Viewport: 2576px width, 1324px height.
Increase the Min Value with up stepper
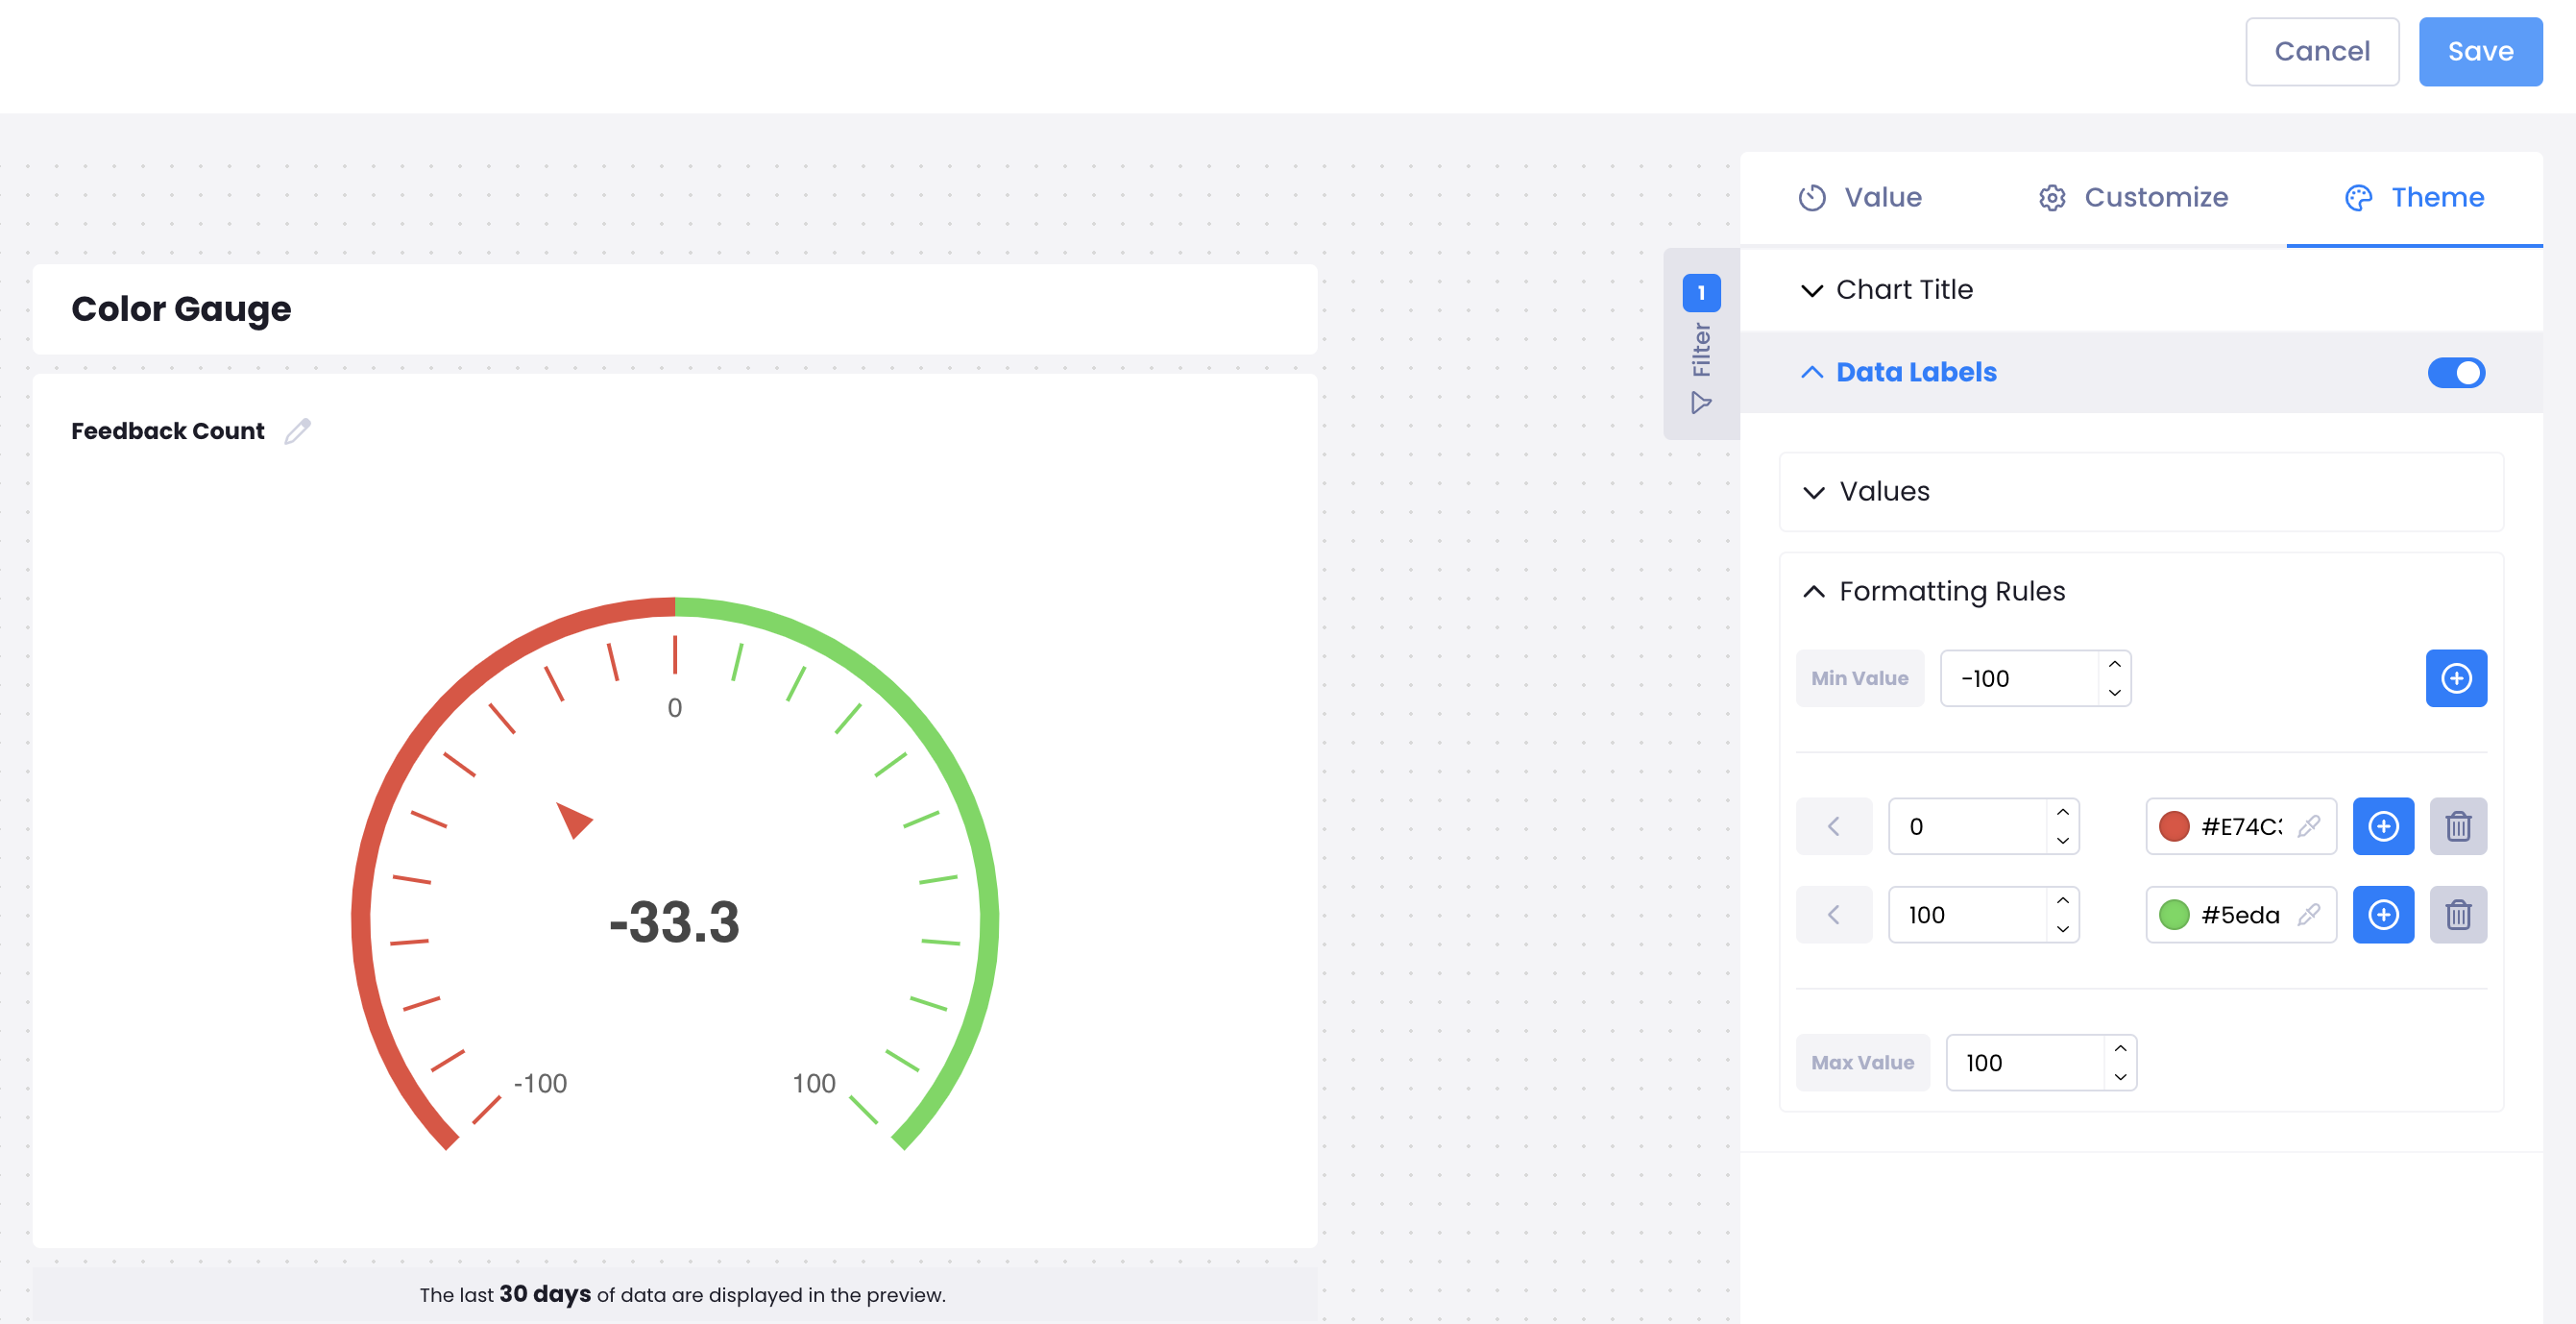click(x=2114, y=664)
